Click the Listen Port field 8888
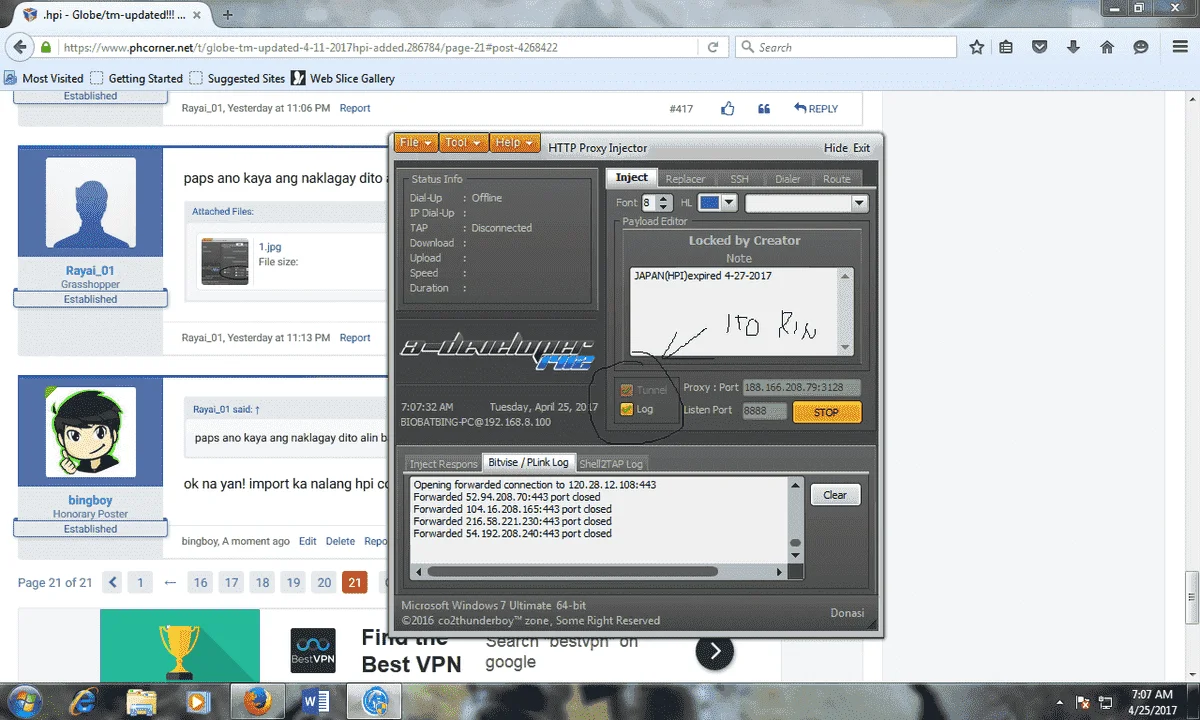The width and height of the screenshot is (1200, 720). point(764,410)
